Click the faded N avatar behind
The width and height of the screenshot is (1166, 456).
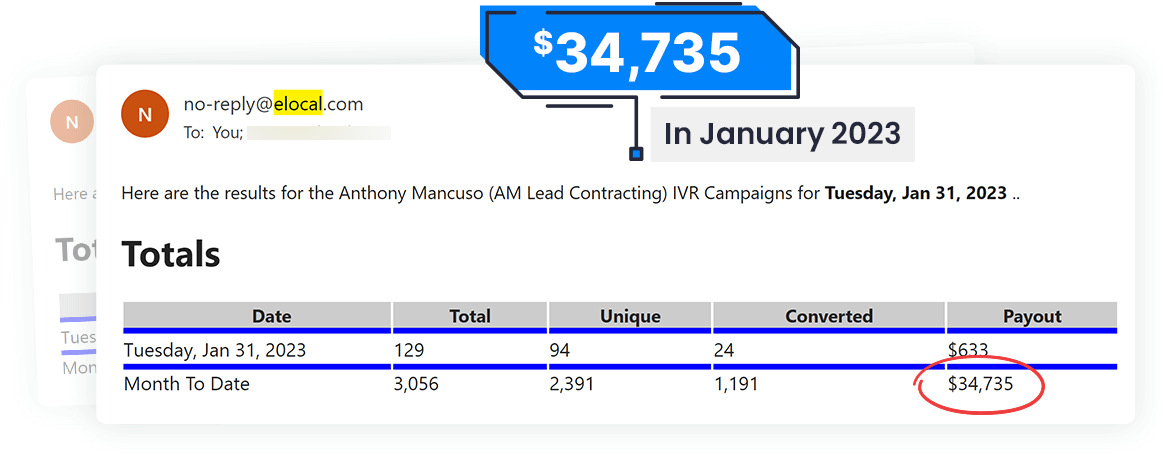(x=71, y=123)
